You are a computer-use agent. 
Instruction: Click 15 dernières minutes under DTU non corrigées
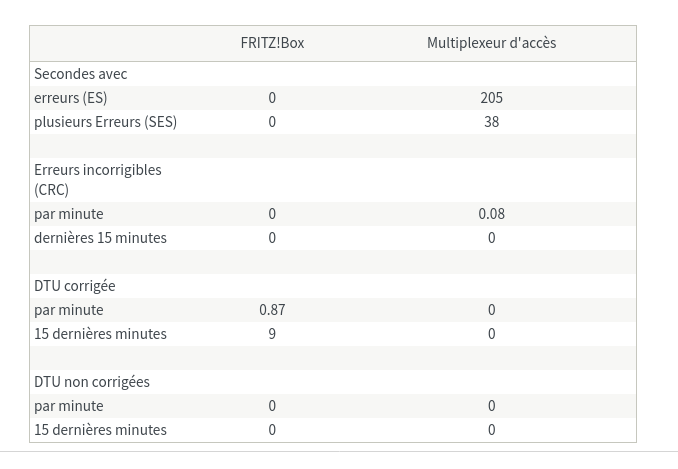tap(100, 430)
